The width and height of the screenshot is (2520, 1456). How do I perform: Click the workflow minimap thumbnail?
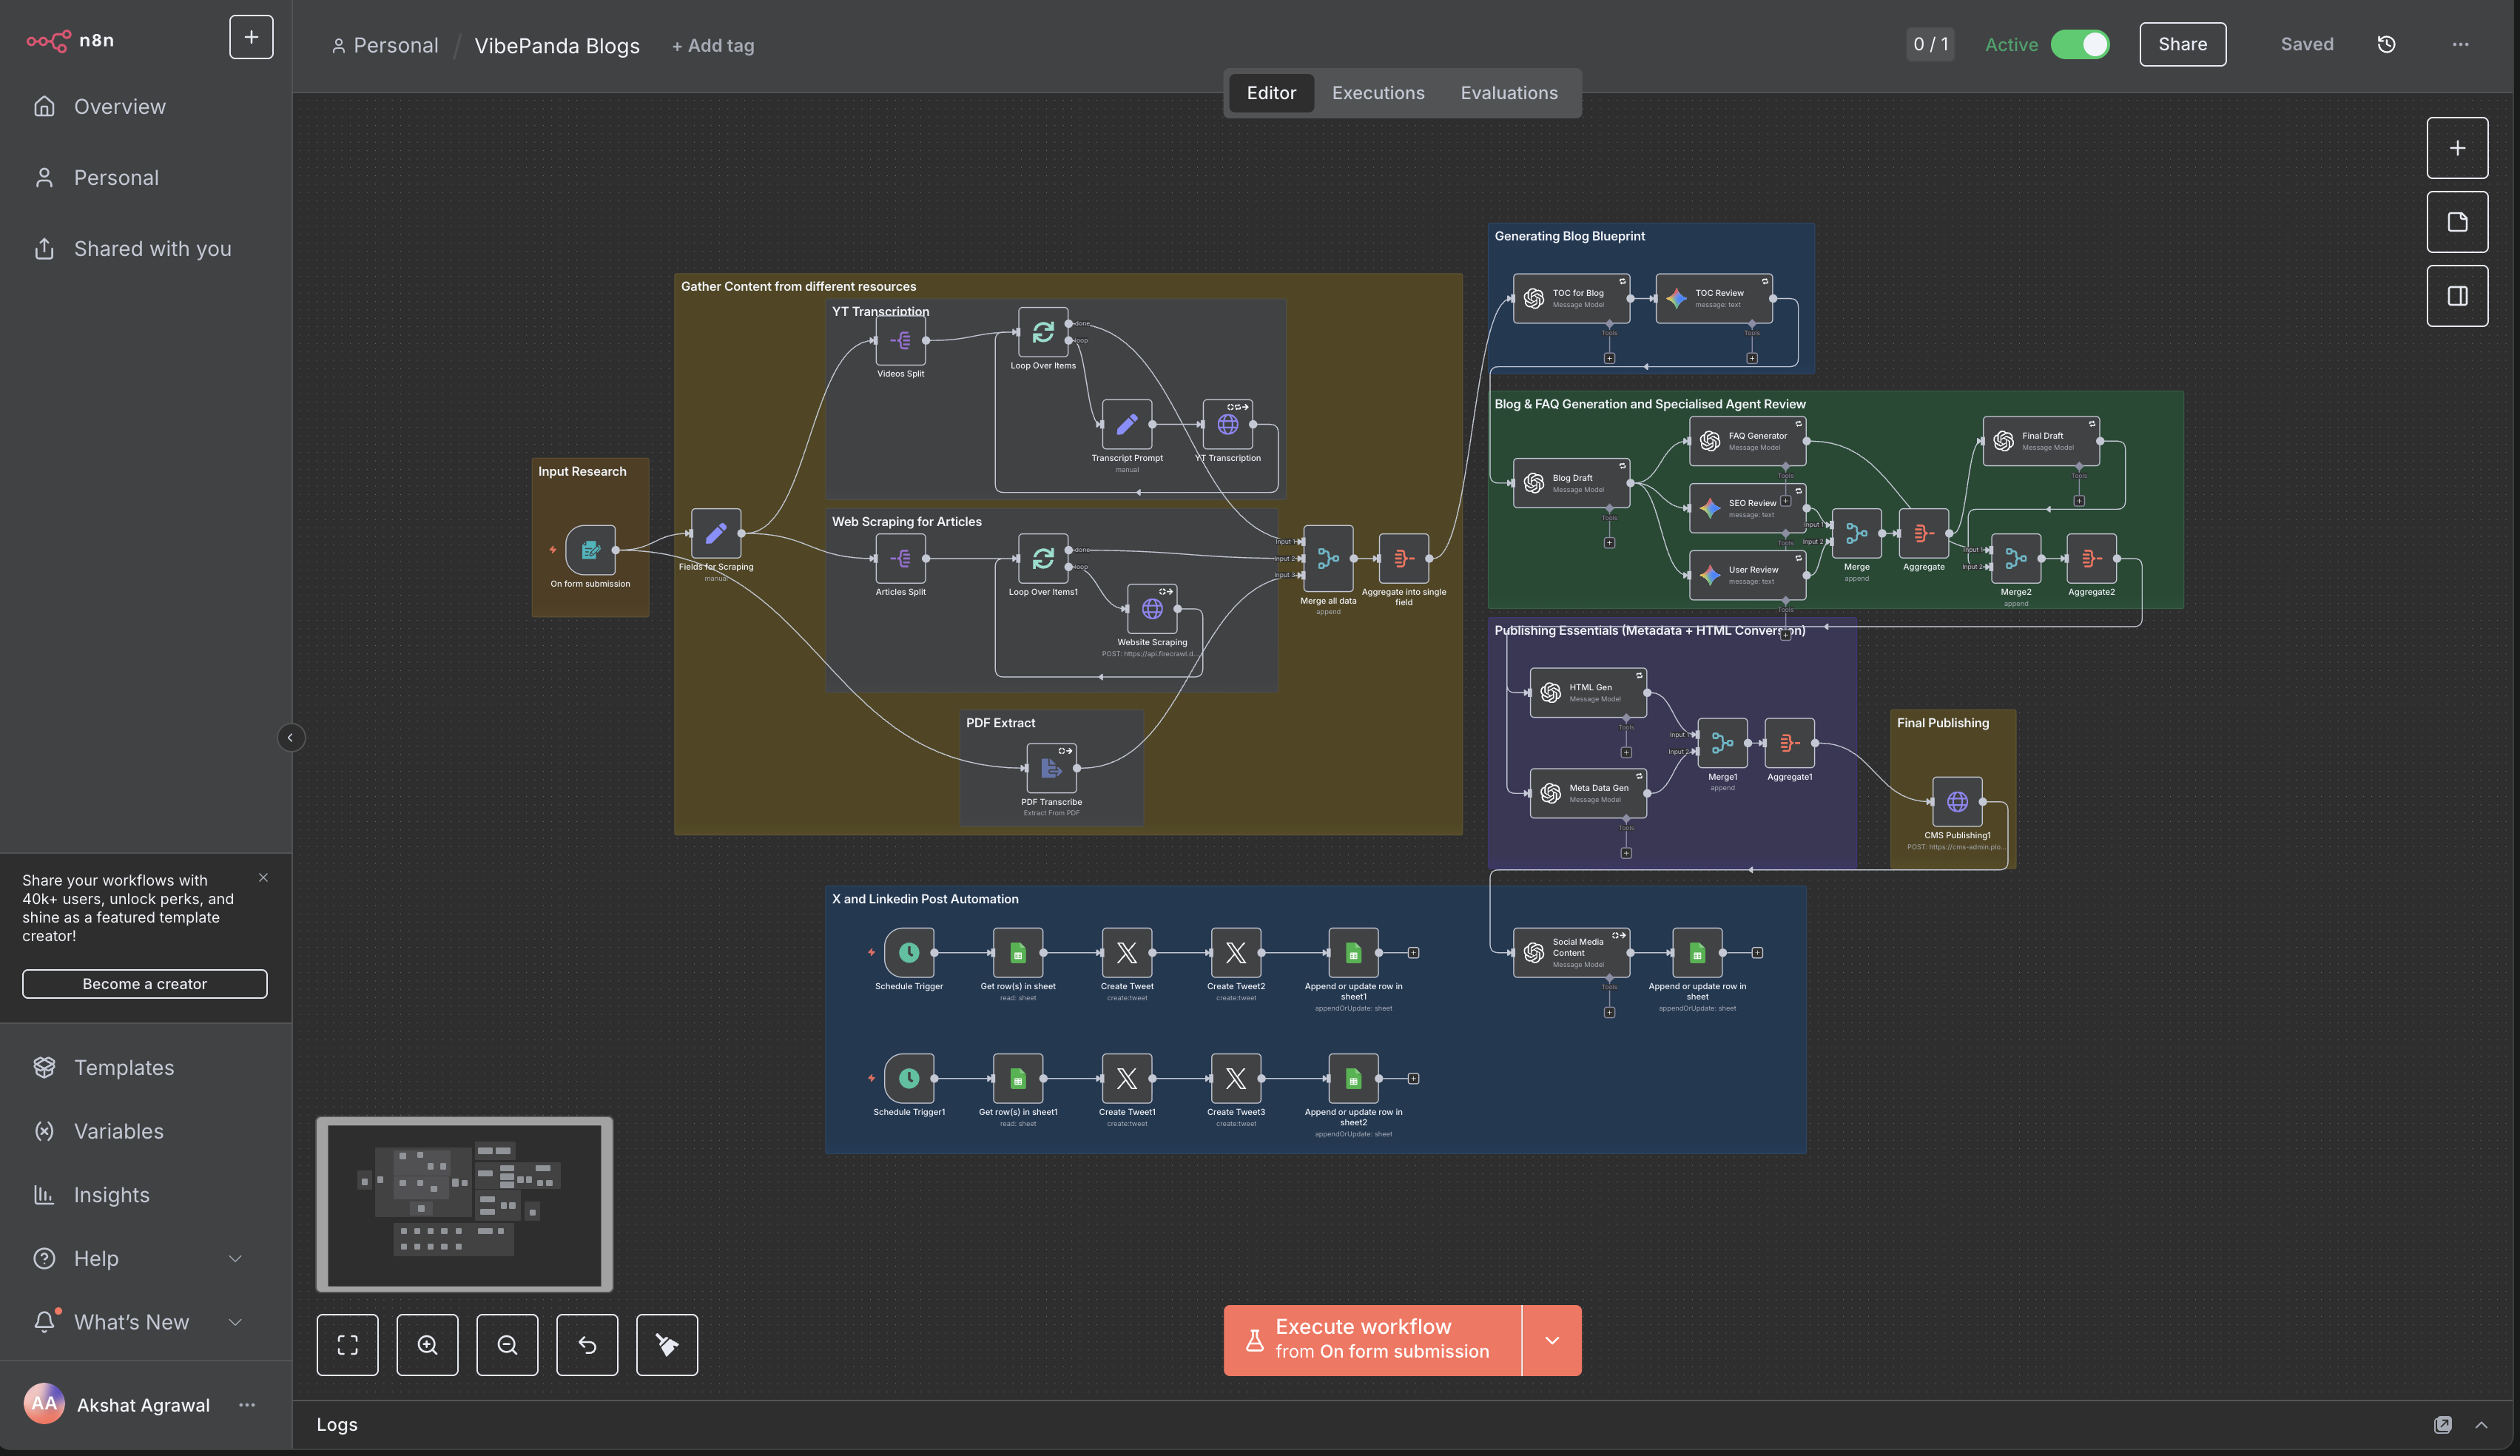click(x=464, y=1204)
